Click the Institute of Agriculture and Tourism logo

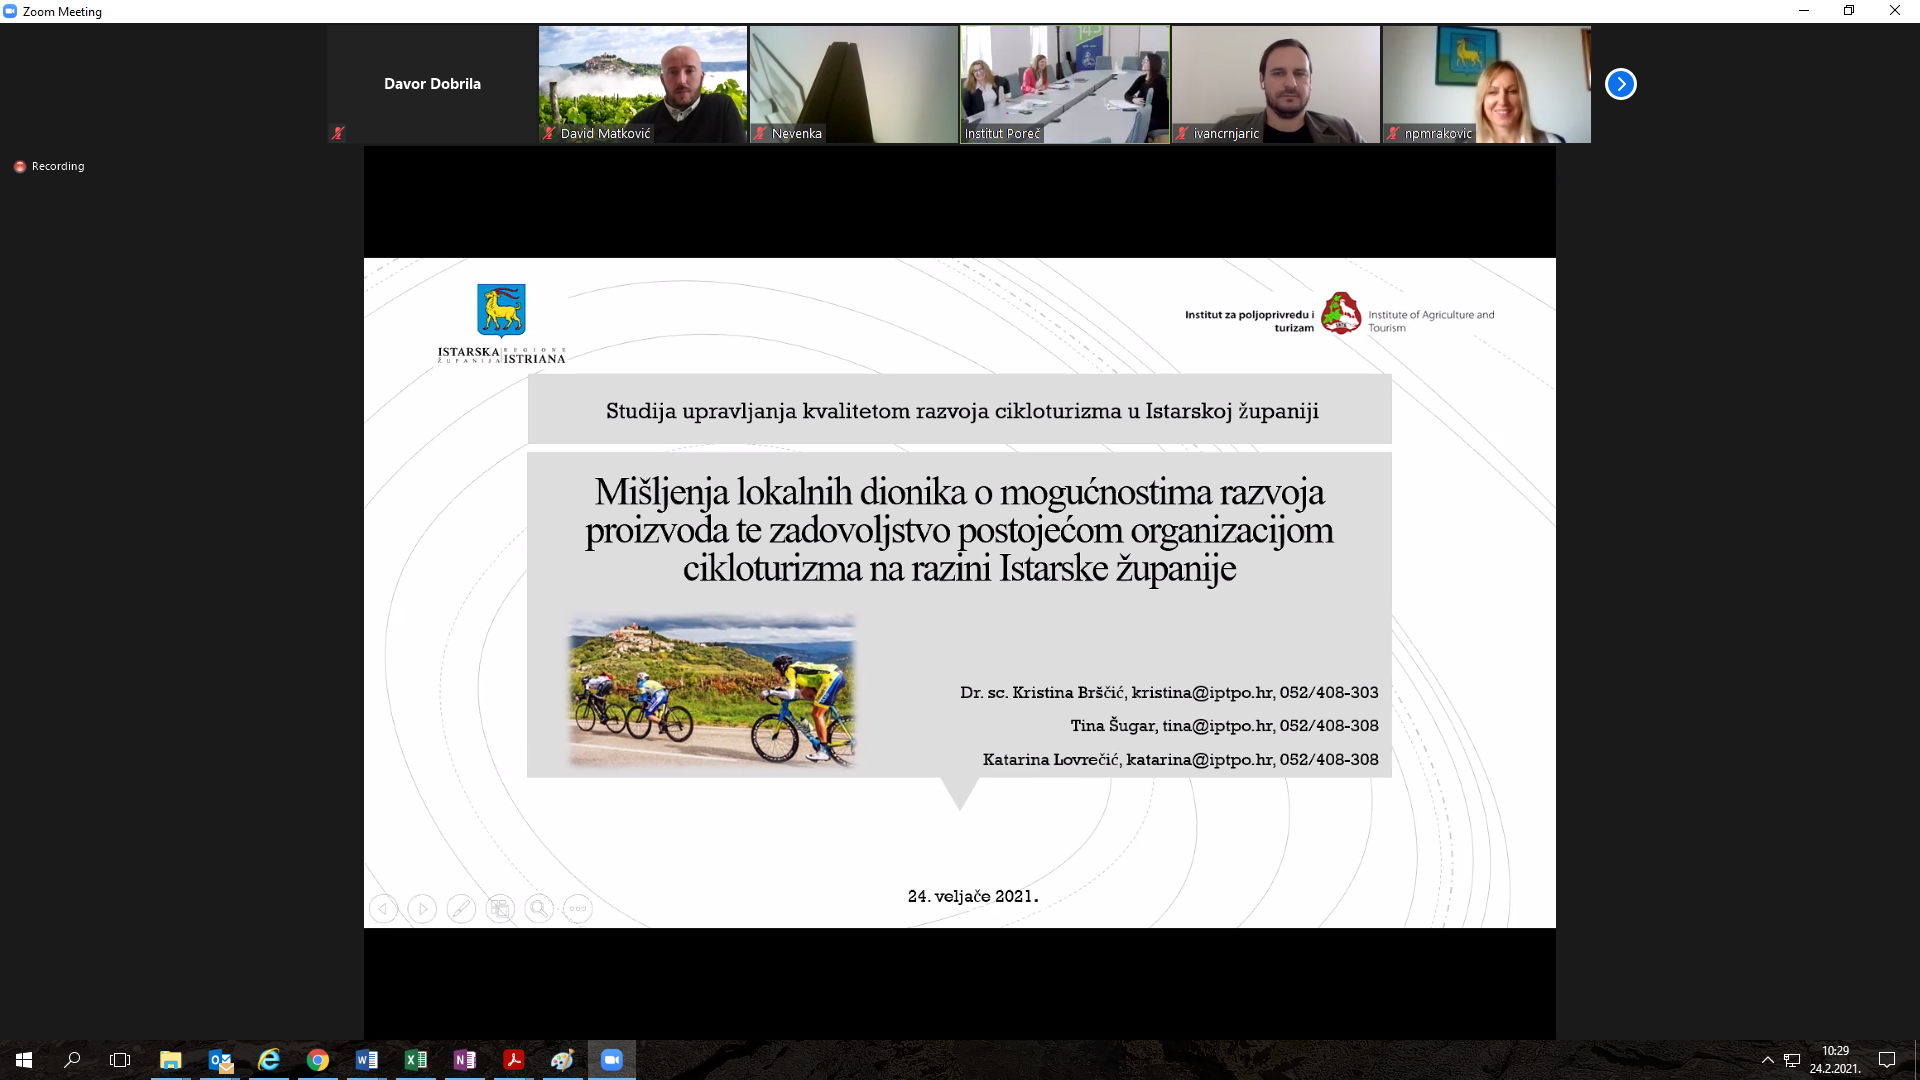pos(1340,314)
